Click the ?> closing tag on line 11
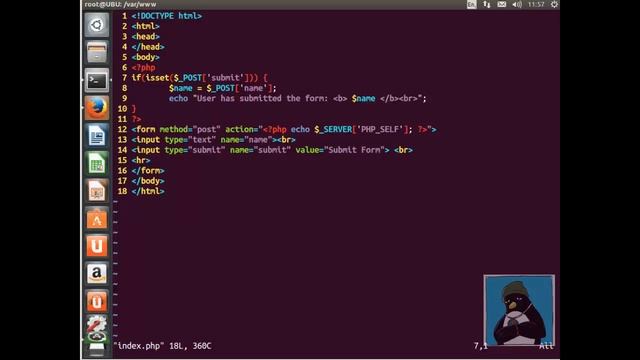The image size is (640, 360). 136,119
